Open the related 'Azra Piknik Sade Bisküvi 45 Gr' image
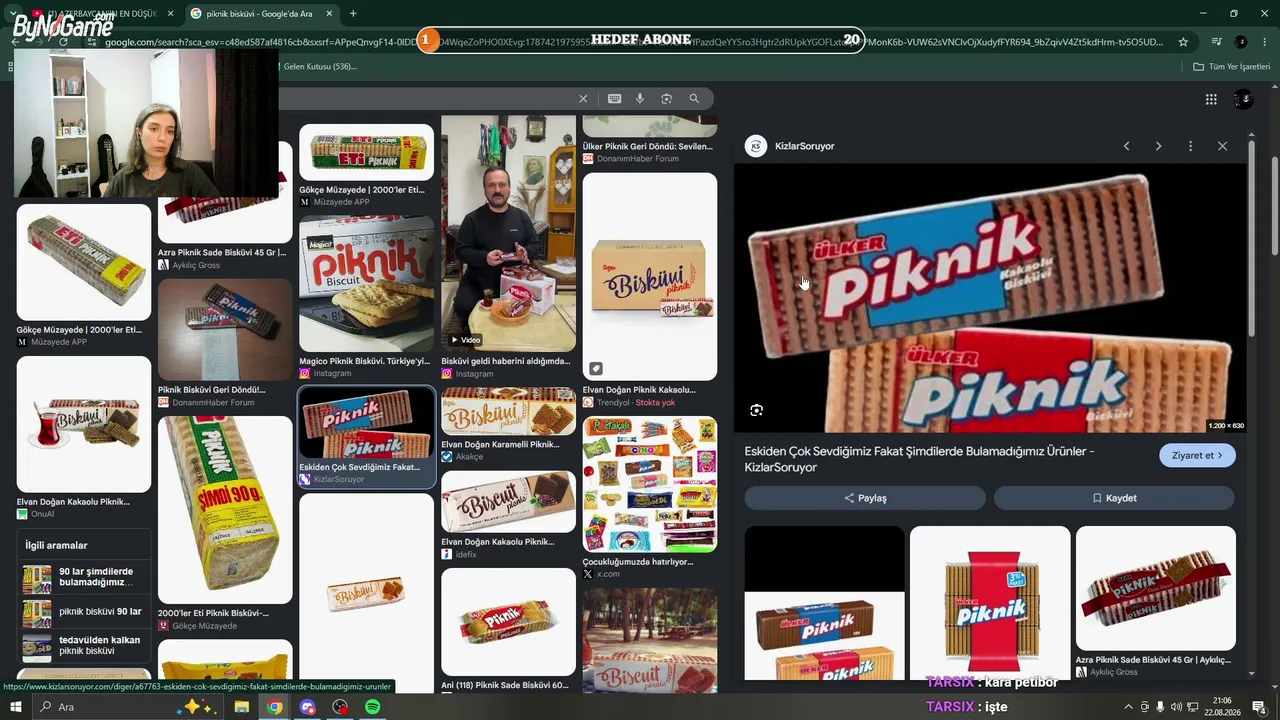Viewport: 1280px width, 720px height. [1156, 588]
